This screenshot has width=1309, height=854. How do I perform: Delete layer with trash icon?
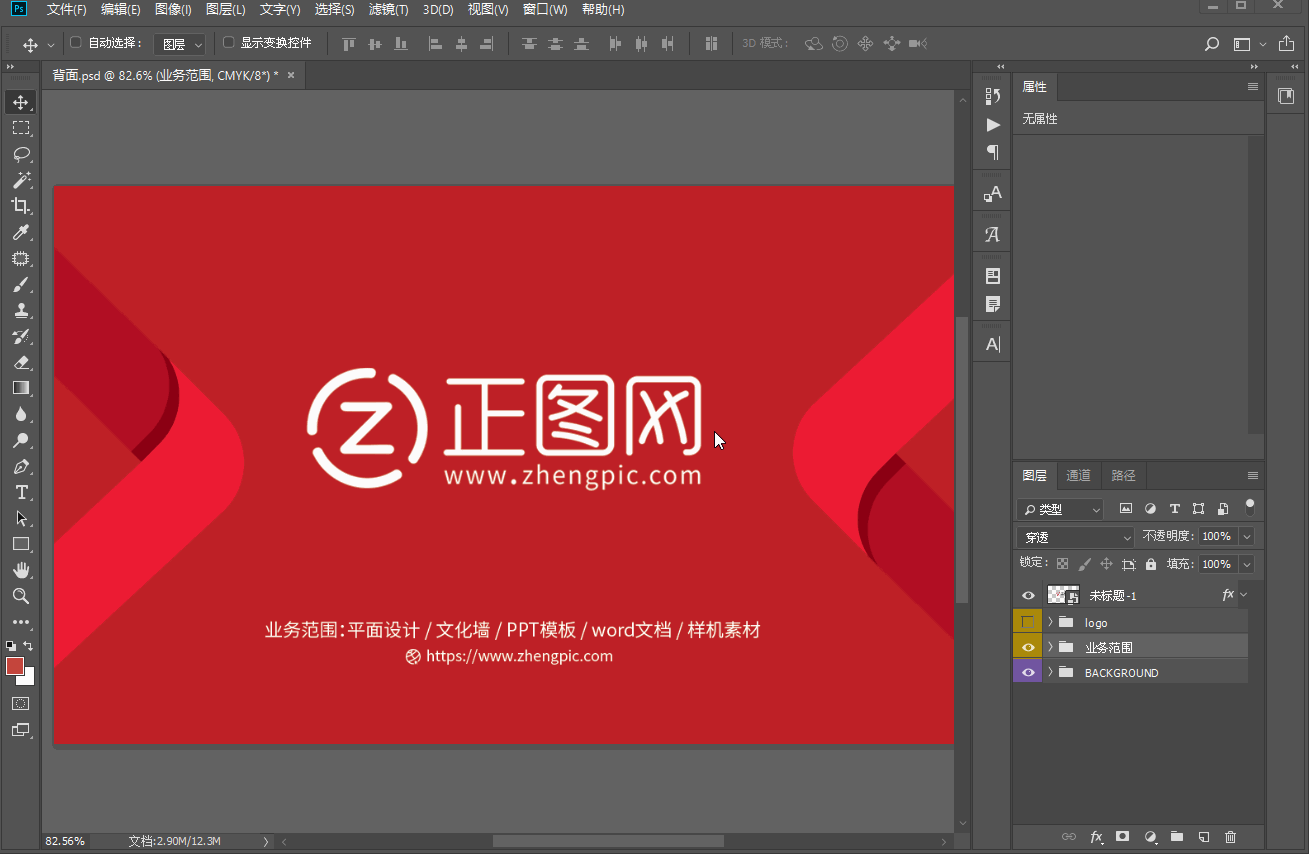(1231, 836)
